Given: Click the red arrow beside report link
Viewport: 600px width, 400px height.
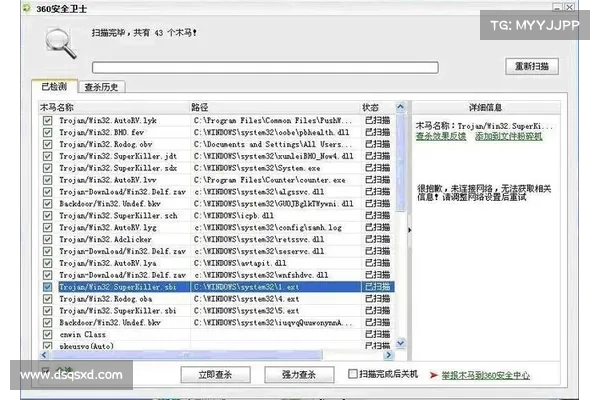Looking at the screenshot, I should [434, 375].
